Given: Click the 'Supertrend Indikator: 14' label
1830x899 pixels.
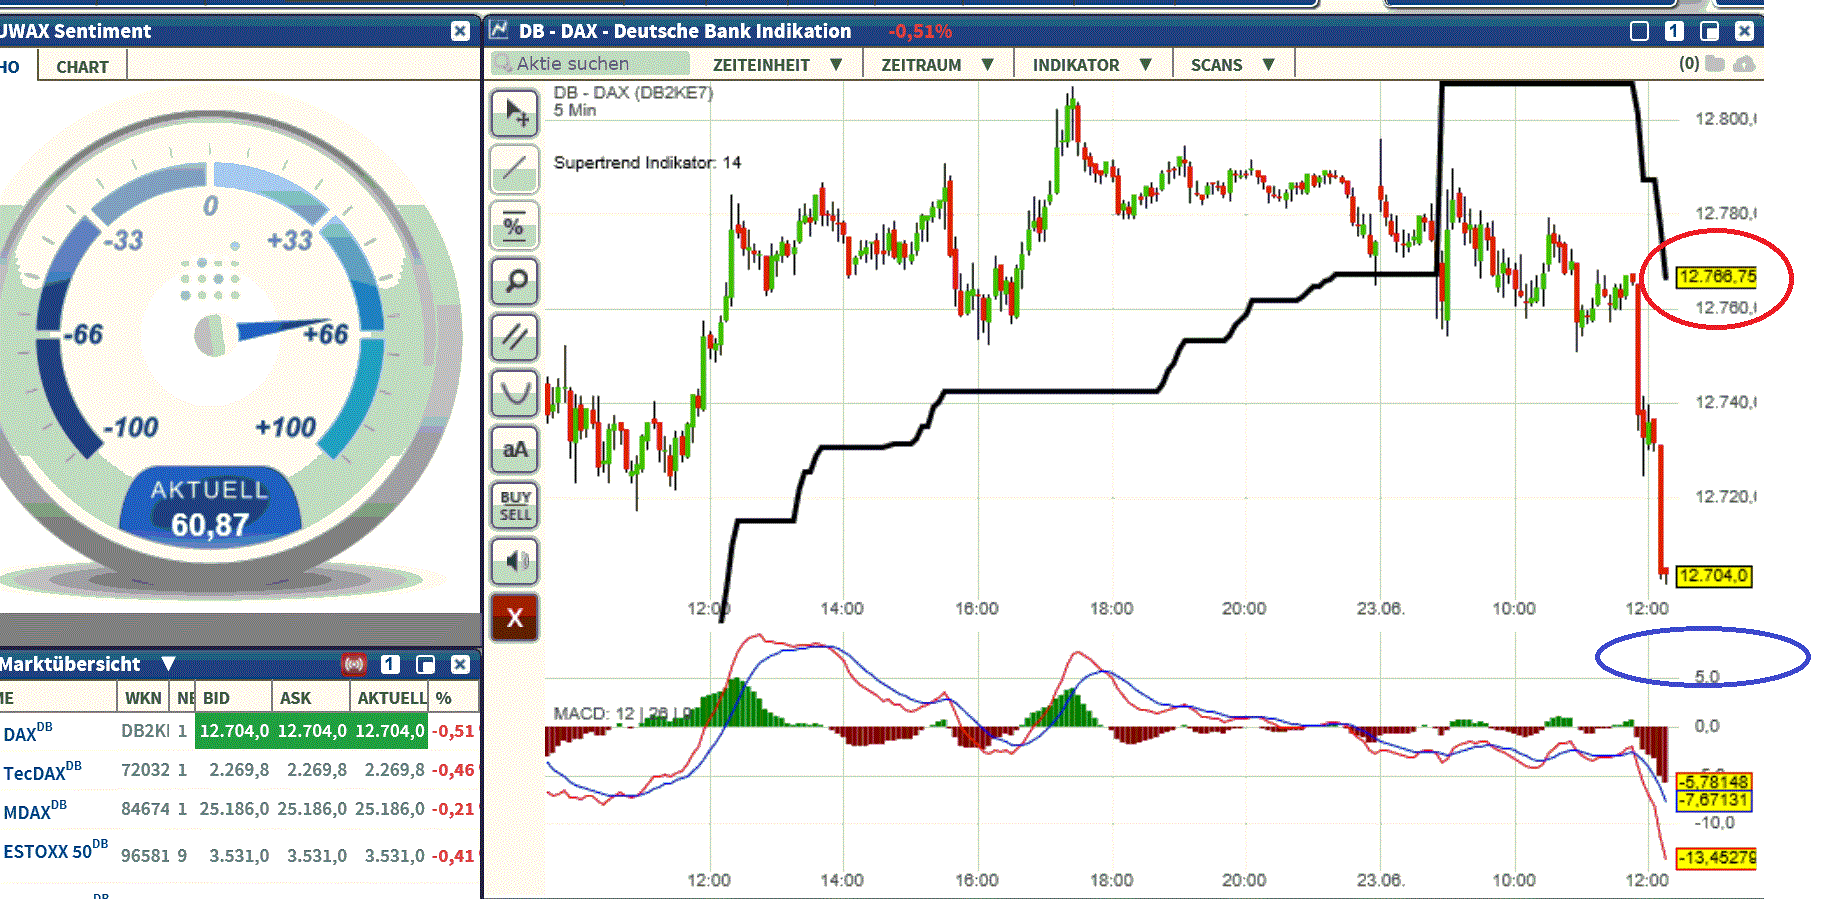Looking at the screenshot, I should pyautogui.click(x=647, y=162).
